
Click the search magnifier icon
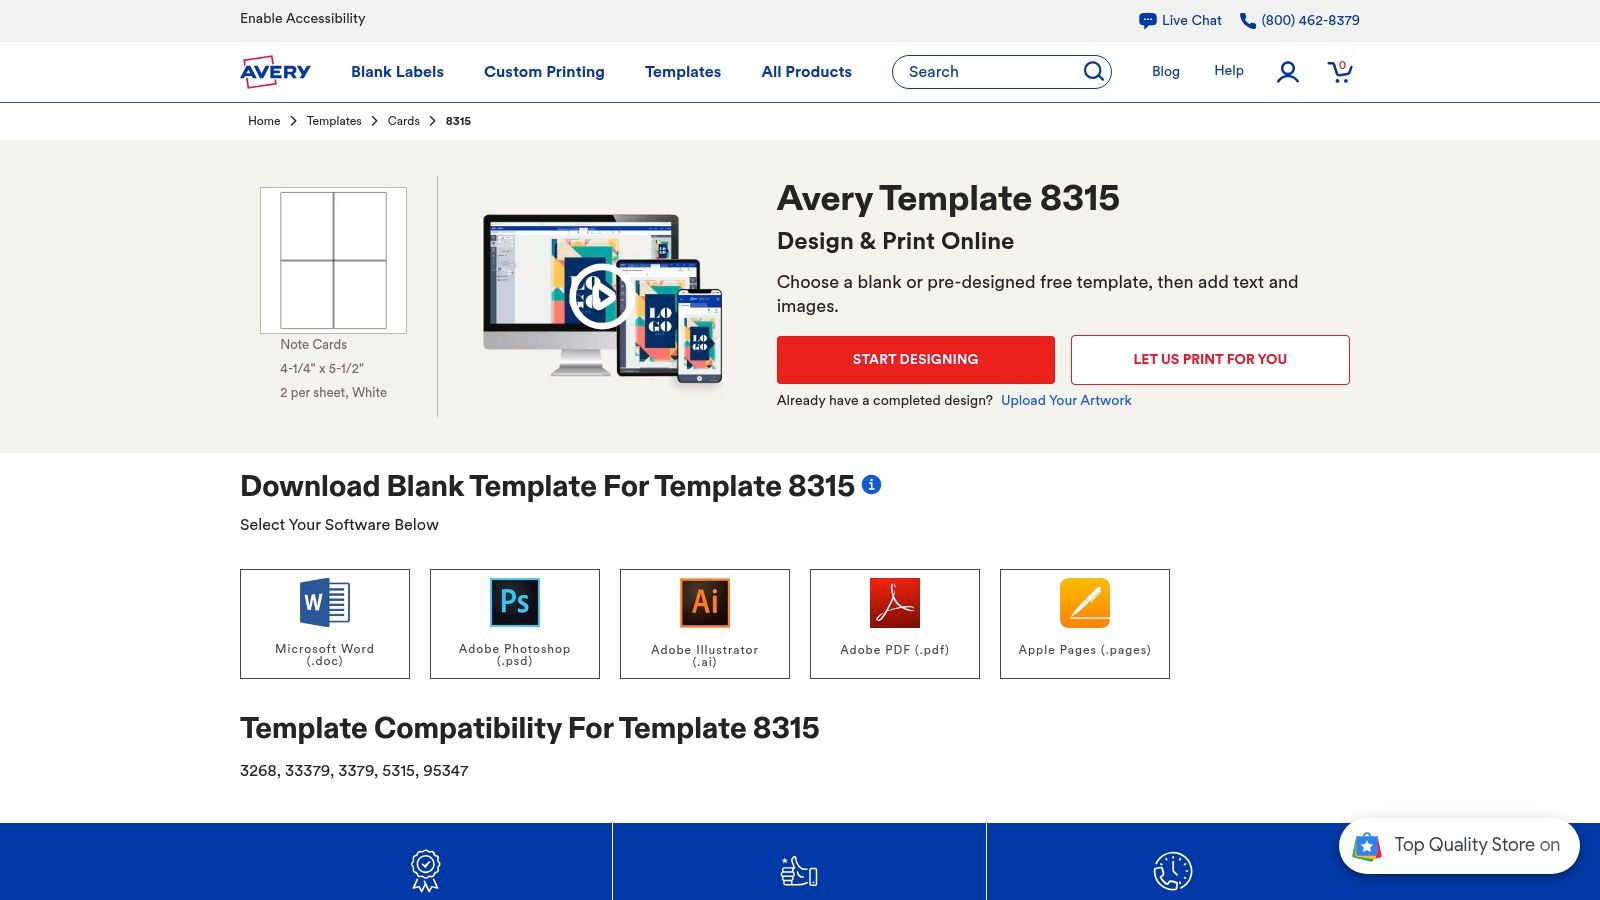[x=1094, y=71]
